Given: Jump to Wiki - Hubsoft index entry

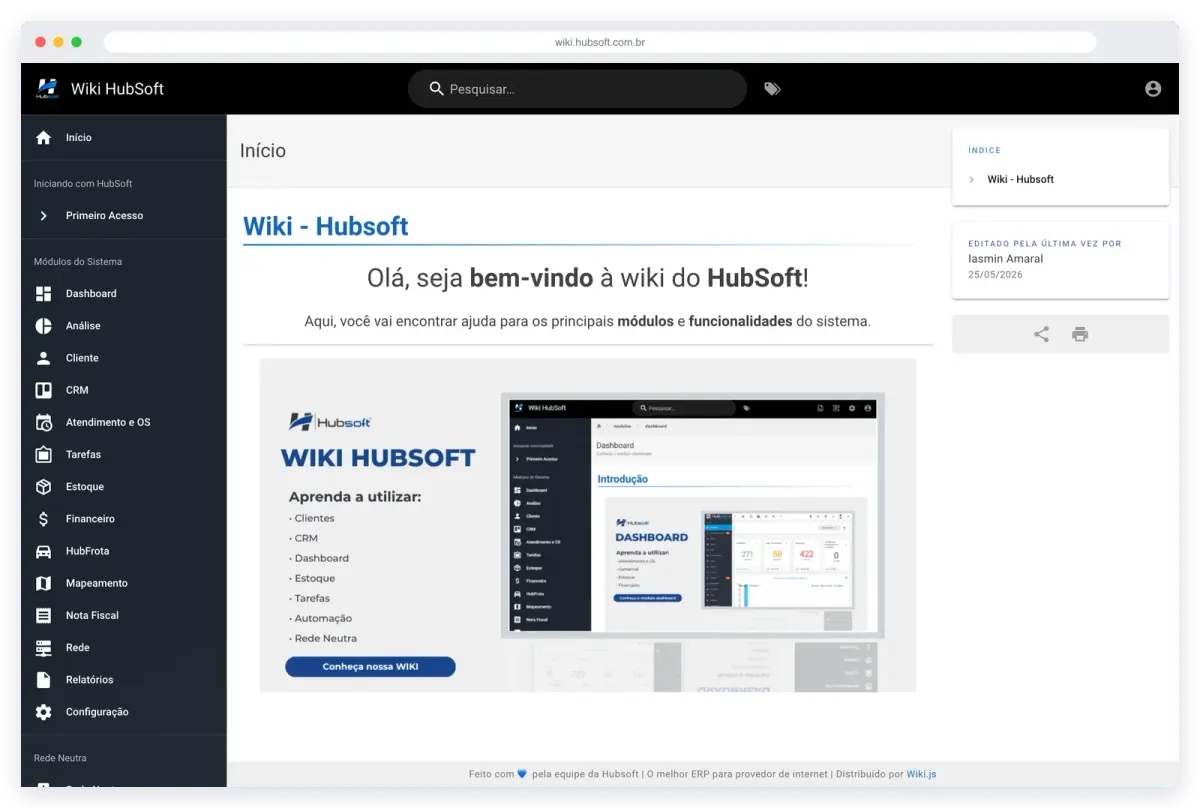Looking at the screenshot, I should pyautogui.click(x=1020, y=180).
